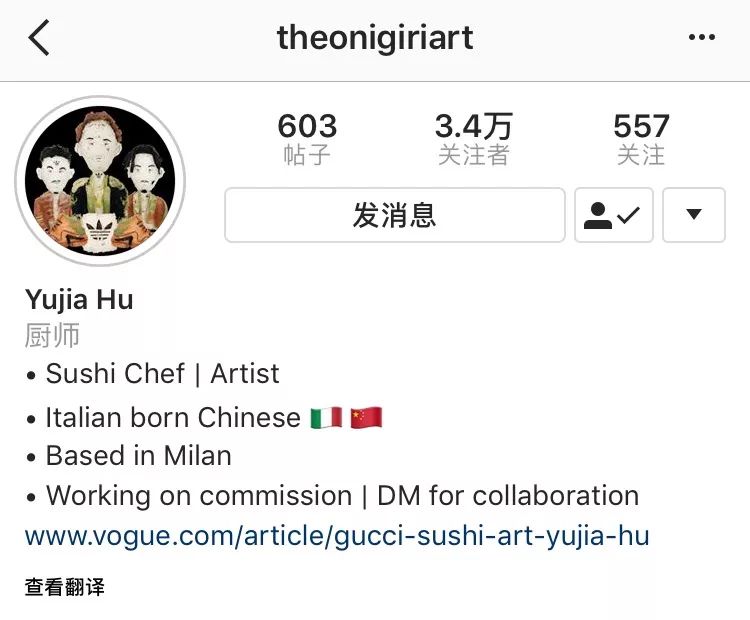Tap the 发消息 message button
750x620 pixels.
pyautogui.click(x=395, y=215)
